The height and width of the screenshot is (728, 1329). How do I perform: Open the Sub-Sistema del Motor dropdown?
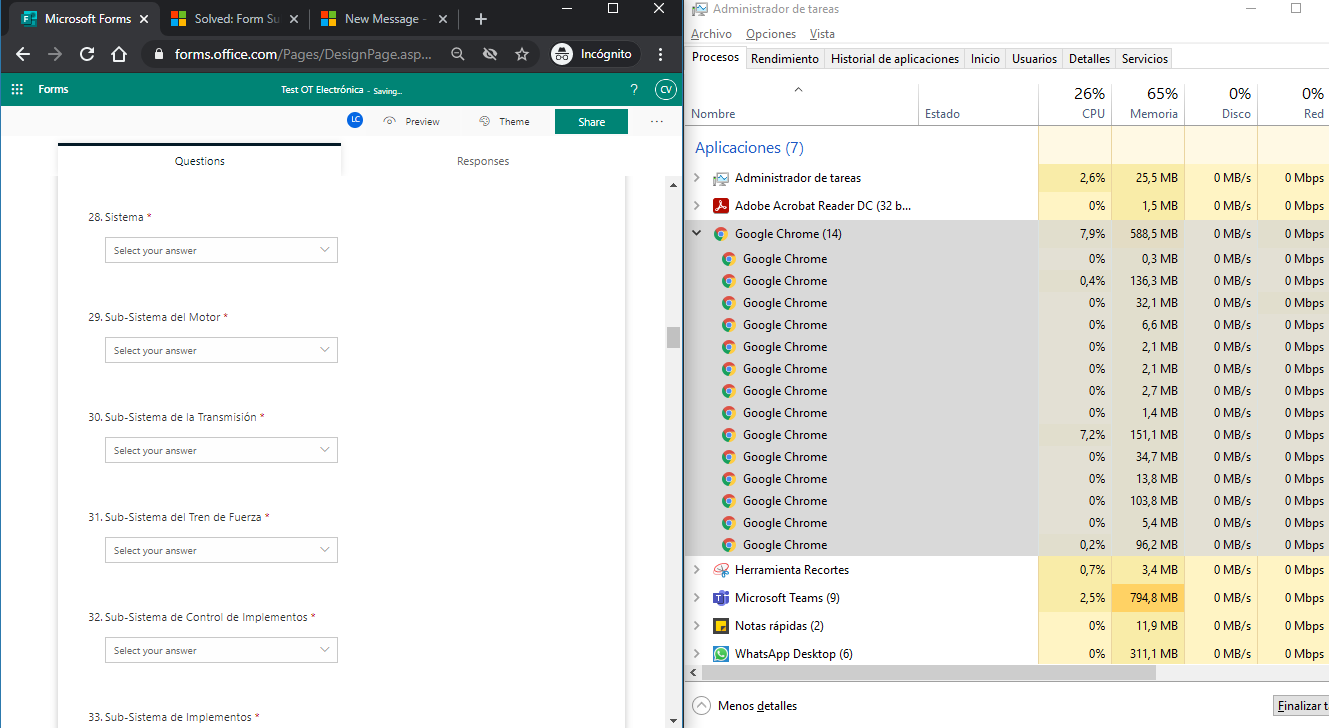point(221,350)
